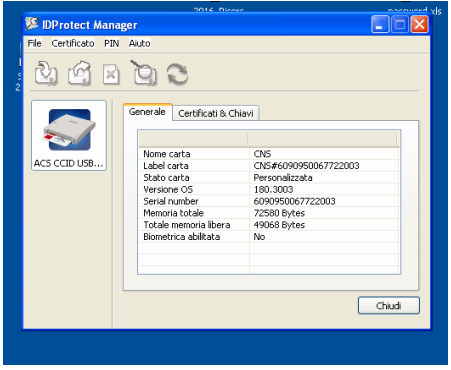451x370 pixels.
Task: Click the import certificate toolbar icon
Action: [46, 73]
